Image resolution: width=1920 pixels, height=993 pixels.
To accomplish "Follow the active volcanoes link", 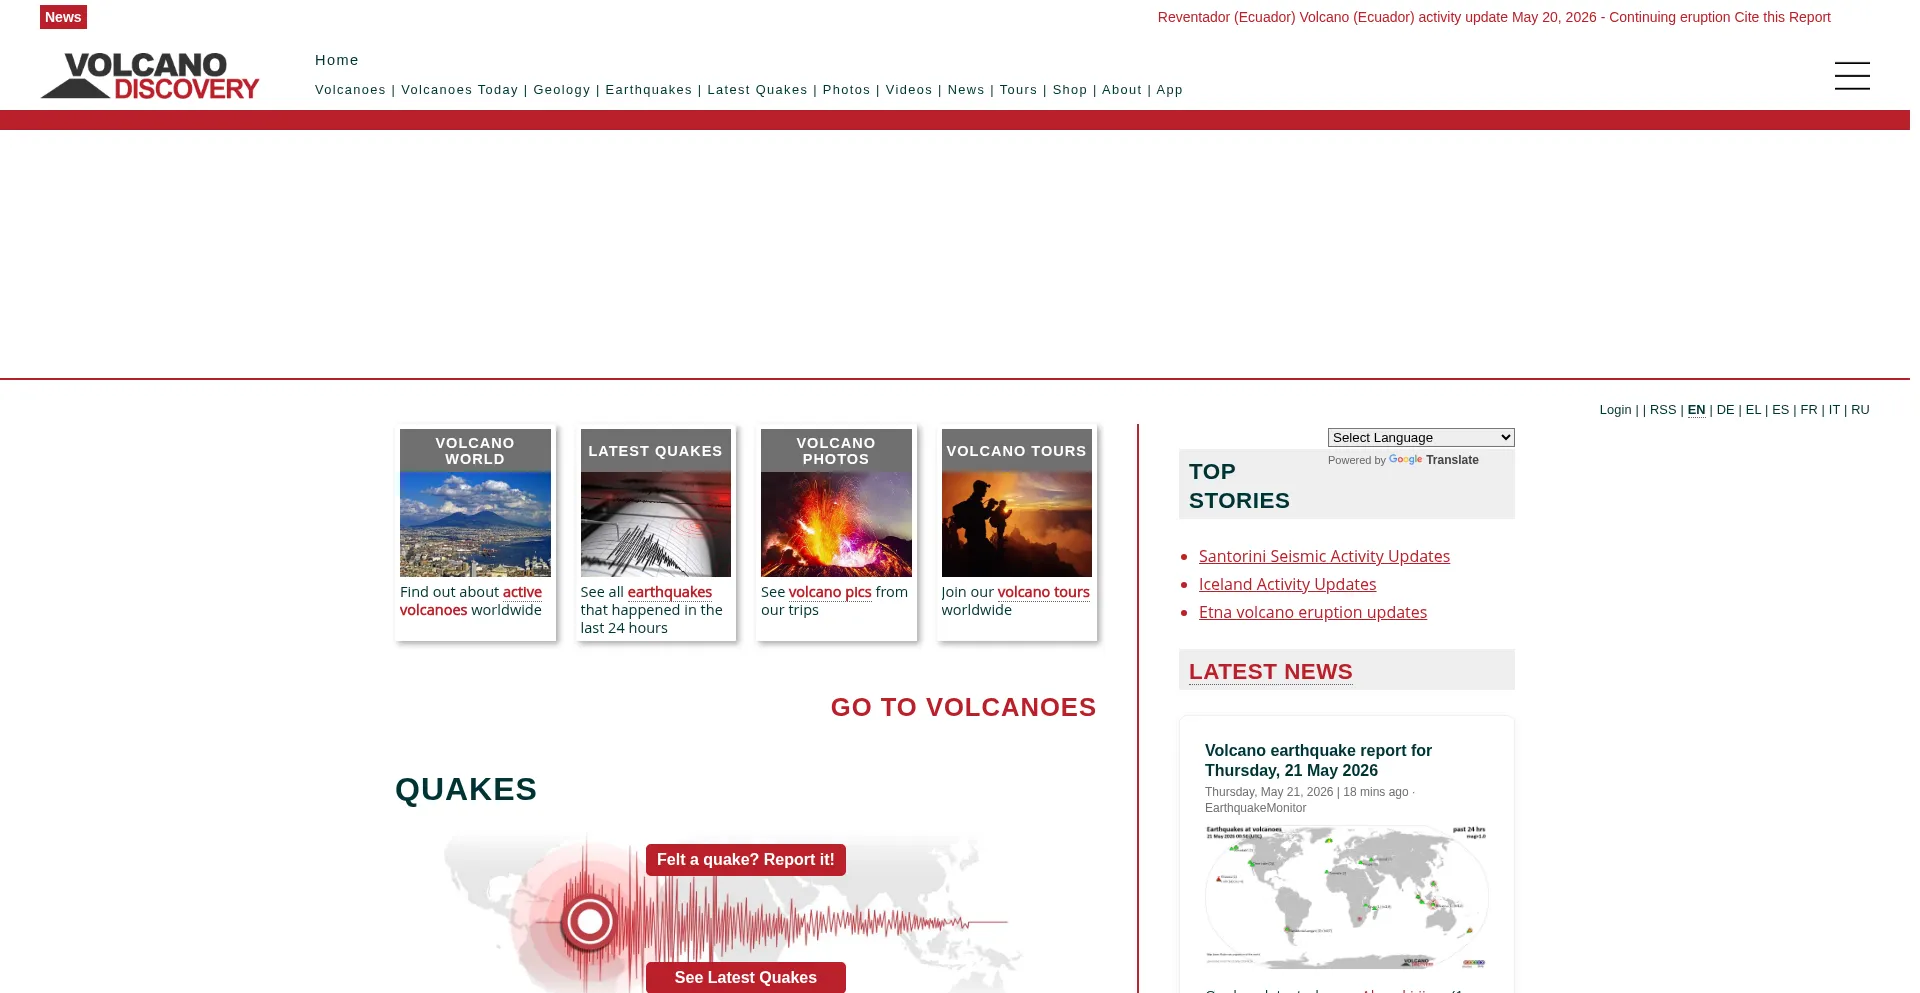I will pyautogui.click(x=522, y=592).
